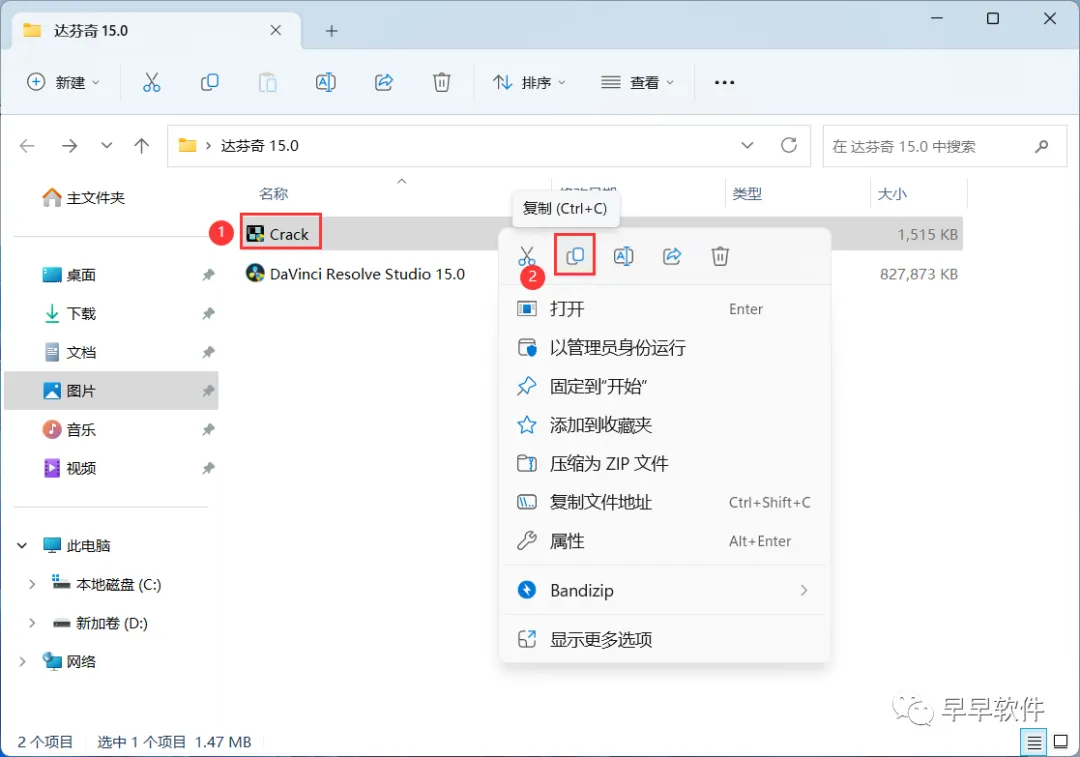
Task: Click the Rename icon in the top toolbar
Action: [x=325, y=83]
